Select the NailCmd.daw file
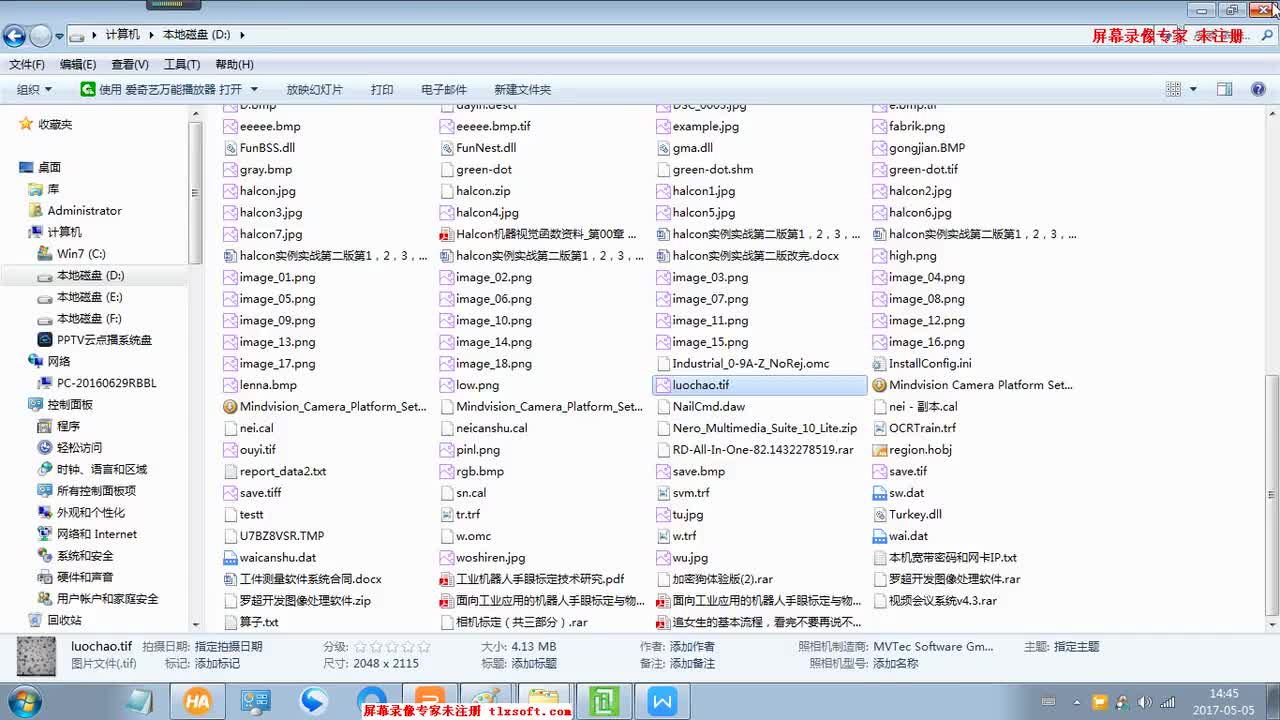The image size is (1280, 720). [x=709, y=407]
